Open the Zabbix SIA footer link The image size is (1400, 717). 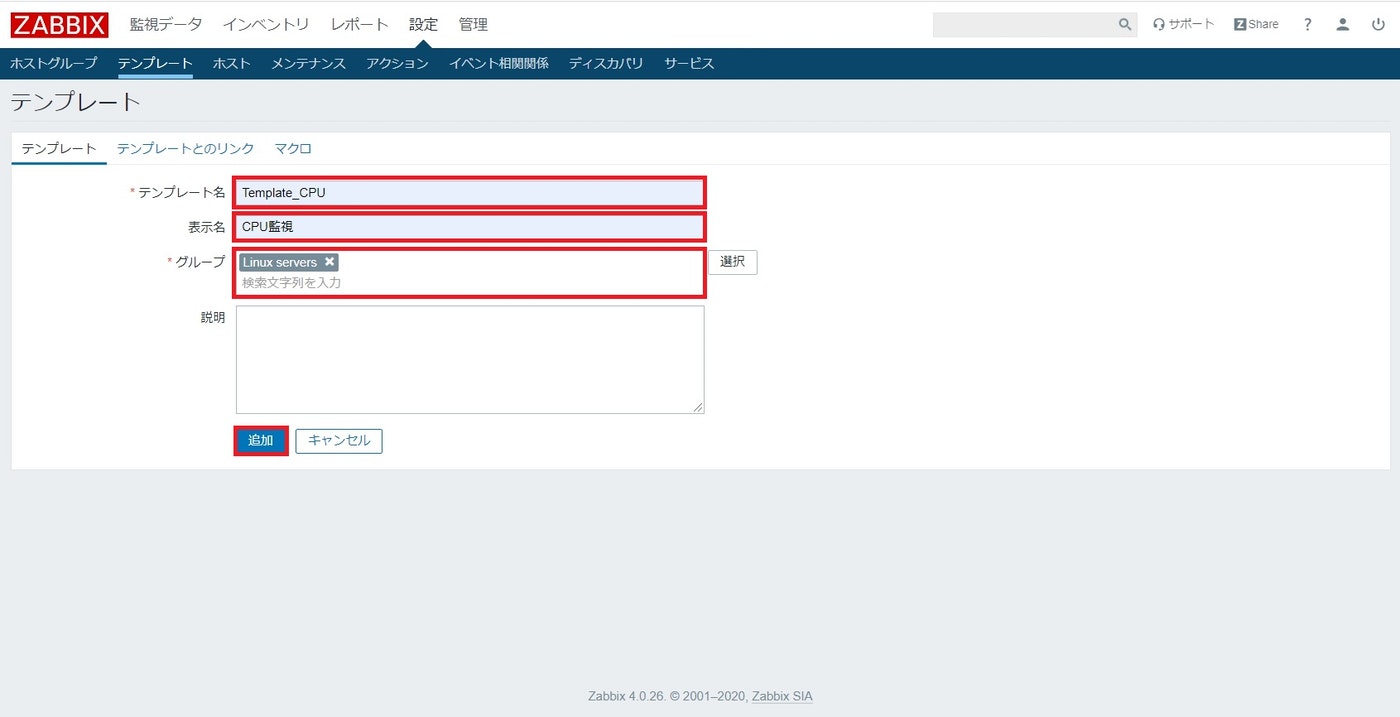click(x=781, y=695)
